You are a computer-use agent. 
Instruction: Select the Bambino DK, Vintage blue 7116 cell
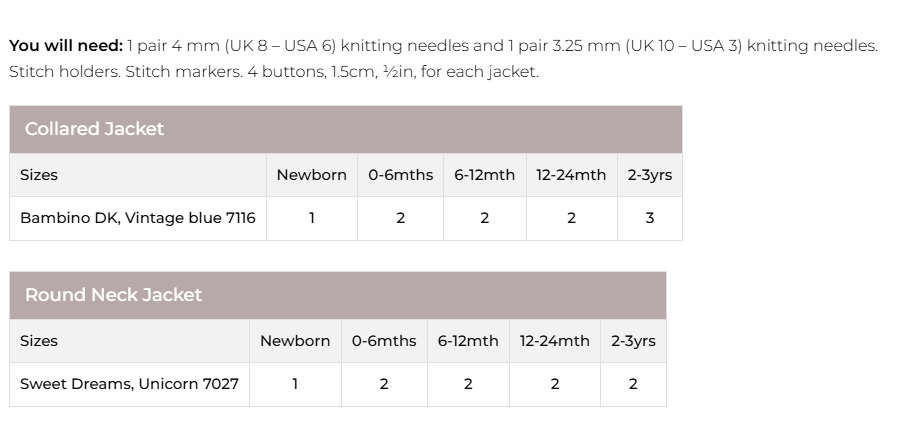(138, 218)
